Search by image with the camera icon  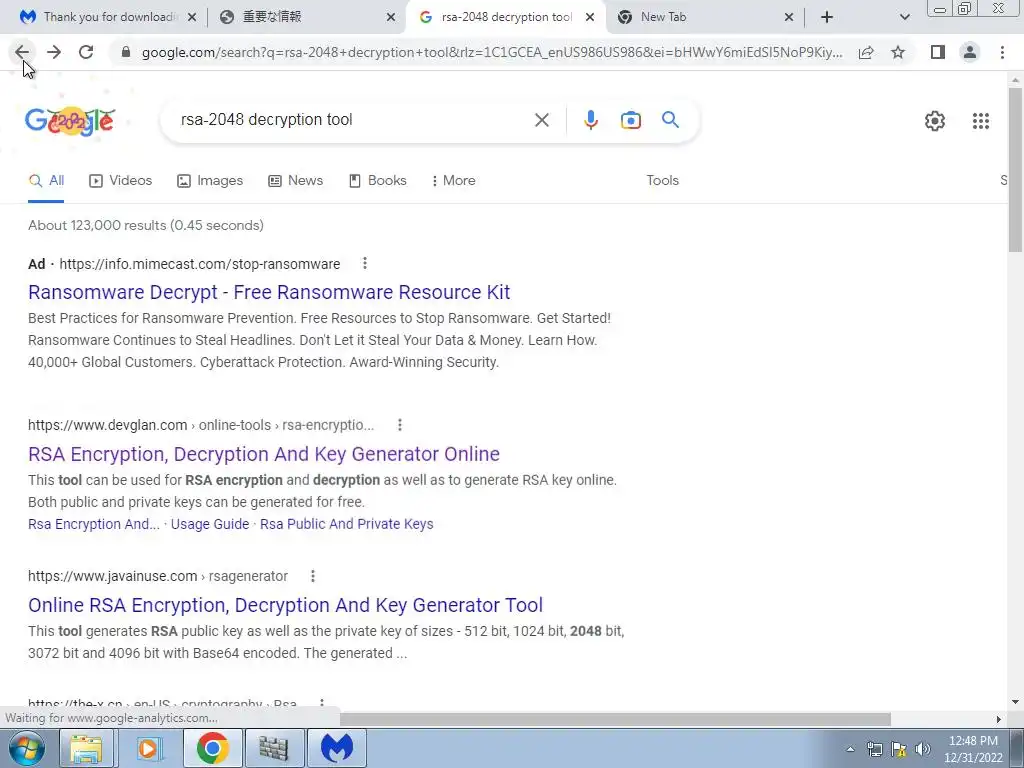(630, 120)
